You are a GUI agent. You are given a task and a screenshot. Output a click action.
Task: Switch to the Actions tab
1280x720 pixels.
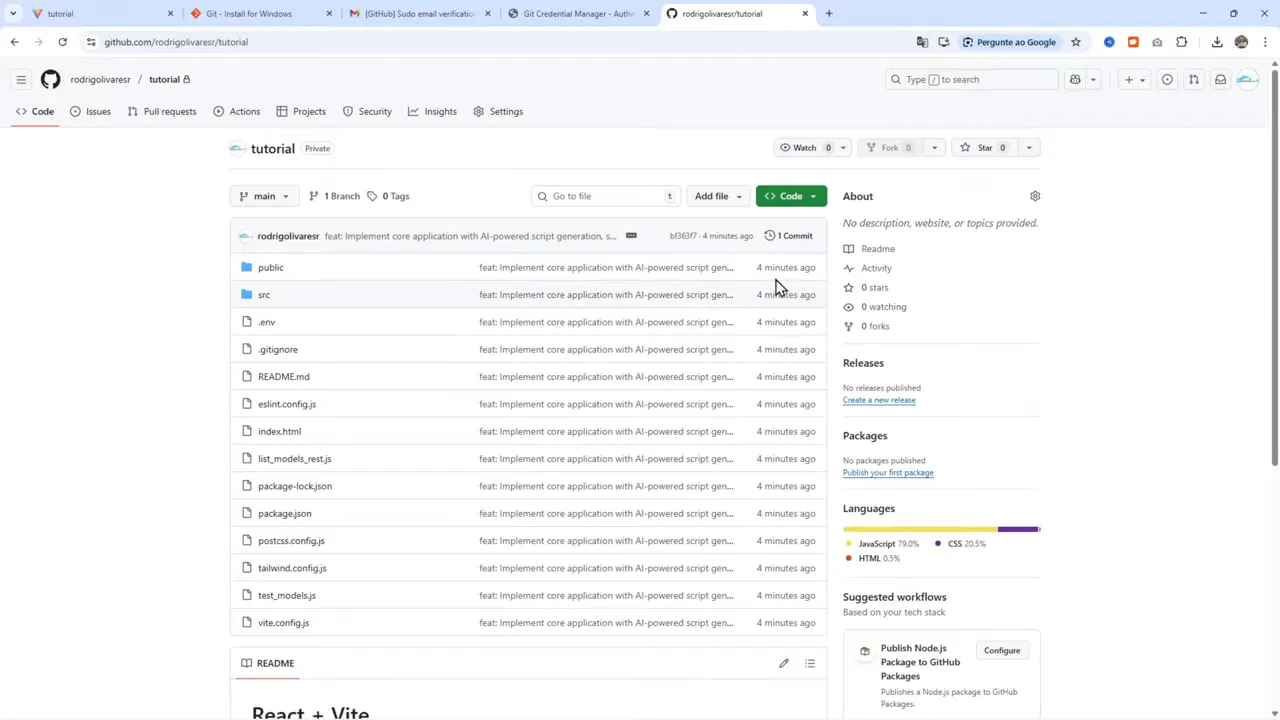[244, 111]
